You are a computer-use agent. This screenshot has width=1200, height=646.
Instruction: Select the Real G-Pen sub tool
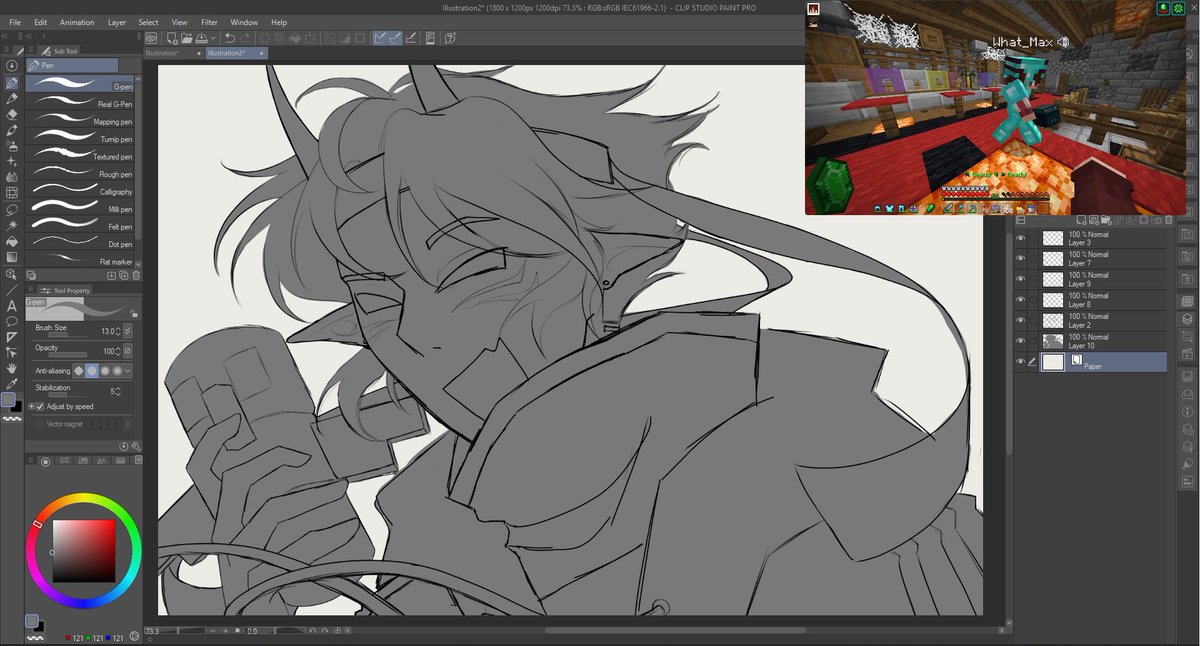point(79,103)
